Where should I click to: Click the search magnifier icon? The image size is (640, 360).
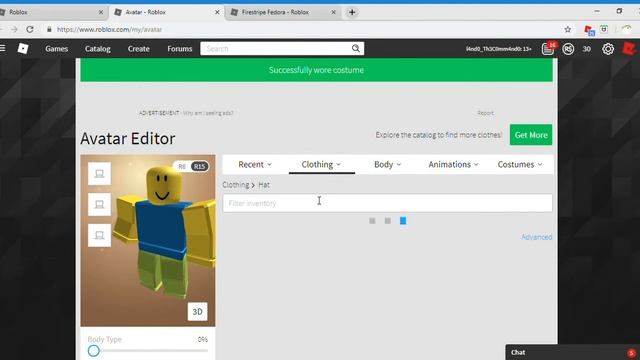click(x=356, y=49)
